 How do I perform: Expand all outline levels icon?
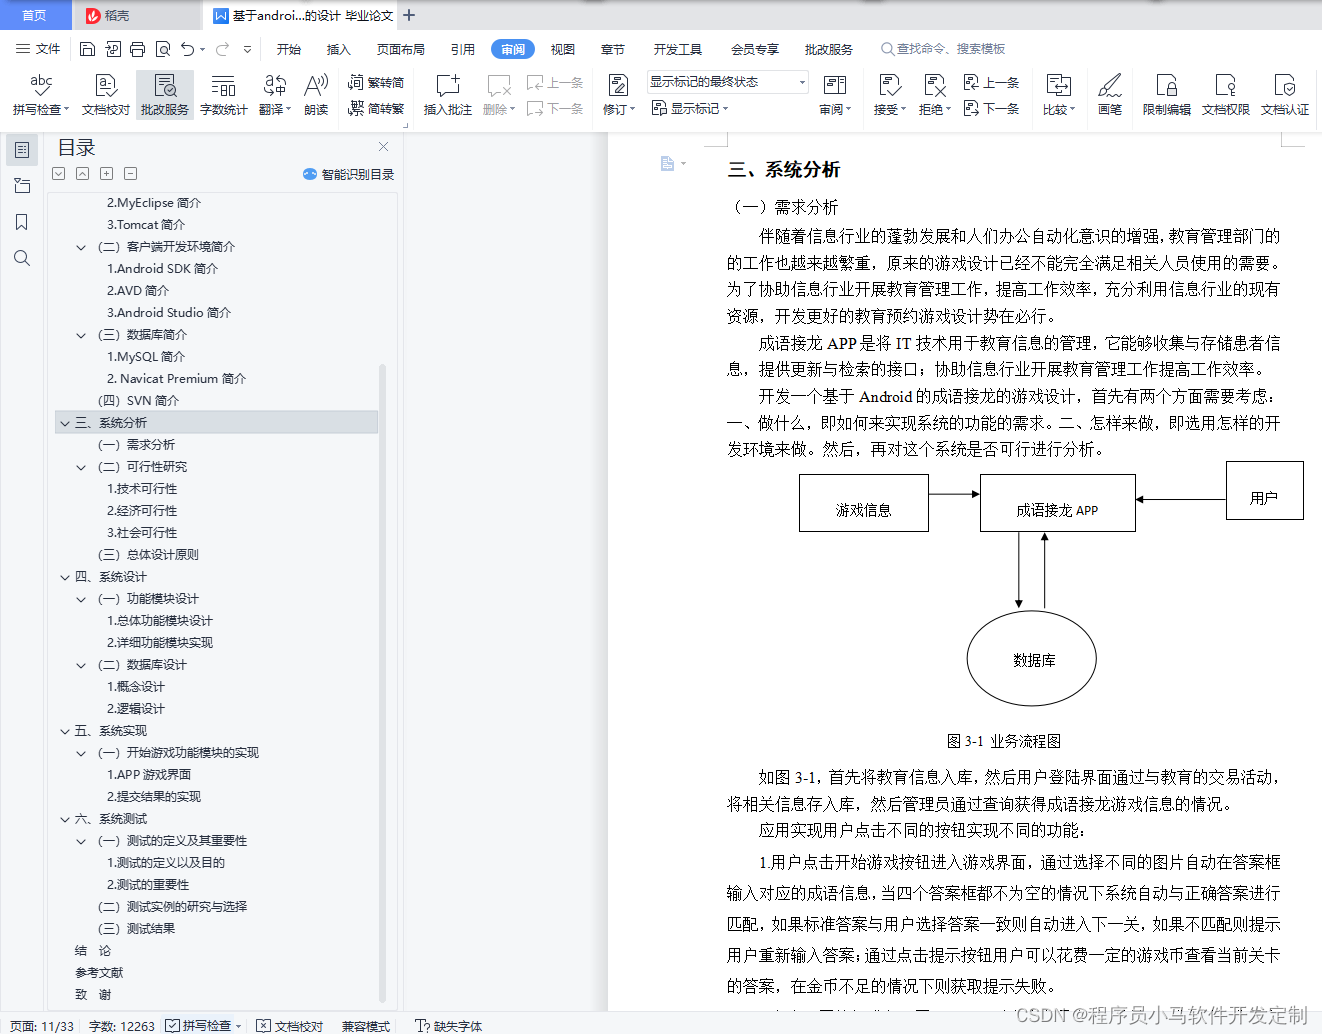coord(106,174)
